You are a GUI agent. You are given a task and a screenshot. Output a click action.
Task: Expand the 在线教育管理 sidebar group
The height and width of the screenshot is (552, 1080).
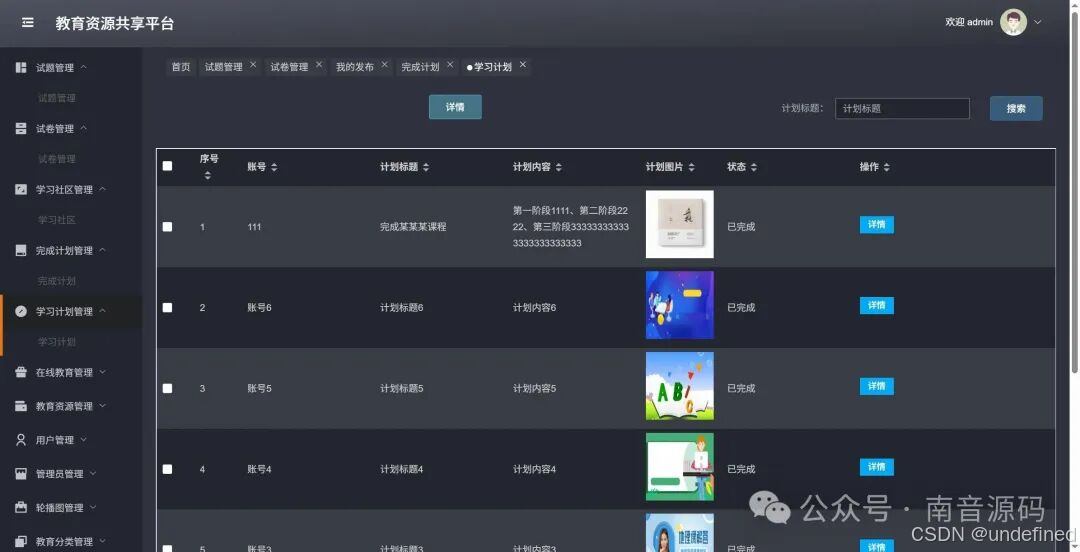(x=103, y=371)
